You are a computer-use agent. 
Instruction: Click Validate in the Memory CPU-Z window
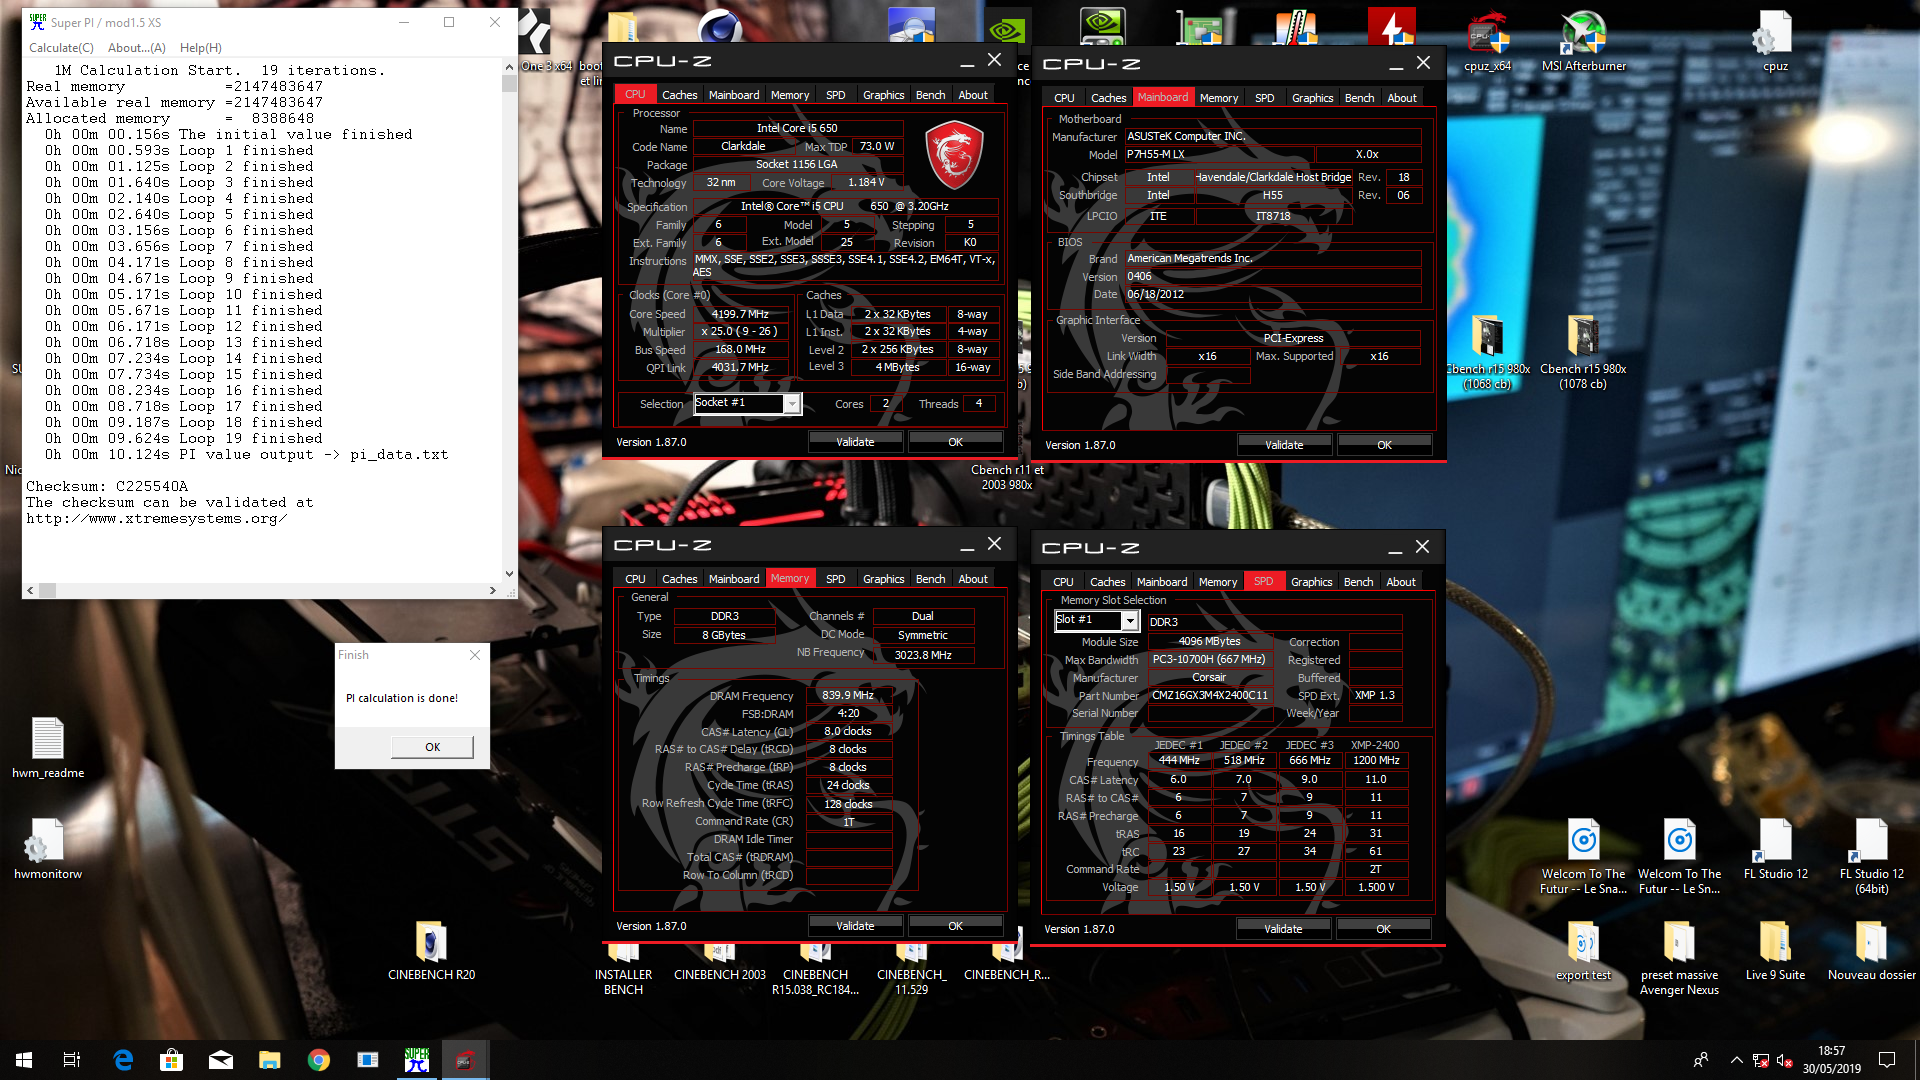pyautogui.click(x=855, y=926)
